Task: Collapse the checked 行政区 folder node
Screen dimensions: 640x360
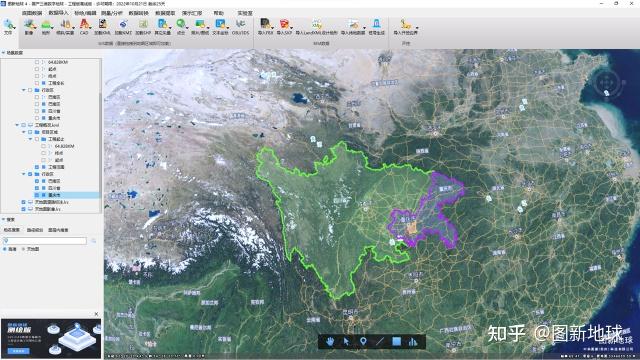Action: 24,174
